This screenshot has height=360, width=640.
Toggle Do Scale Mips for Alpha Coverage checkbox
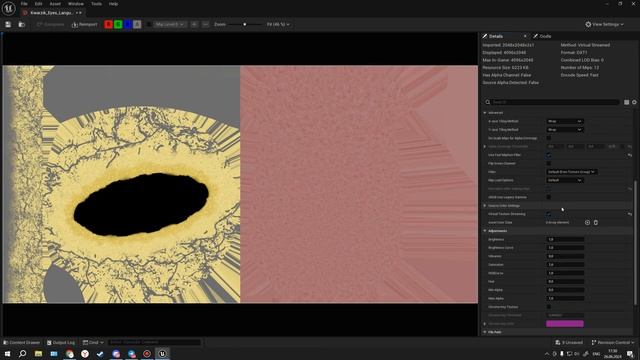[x=549, y=138]
